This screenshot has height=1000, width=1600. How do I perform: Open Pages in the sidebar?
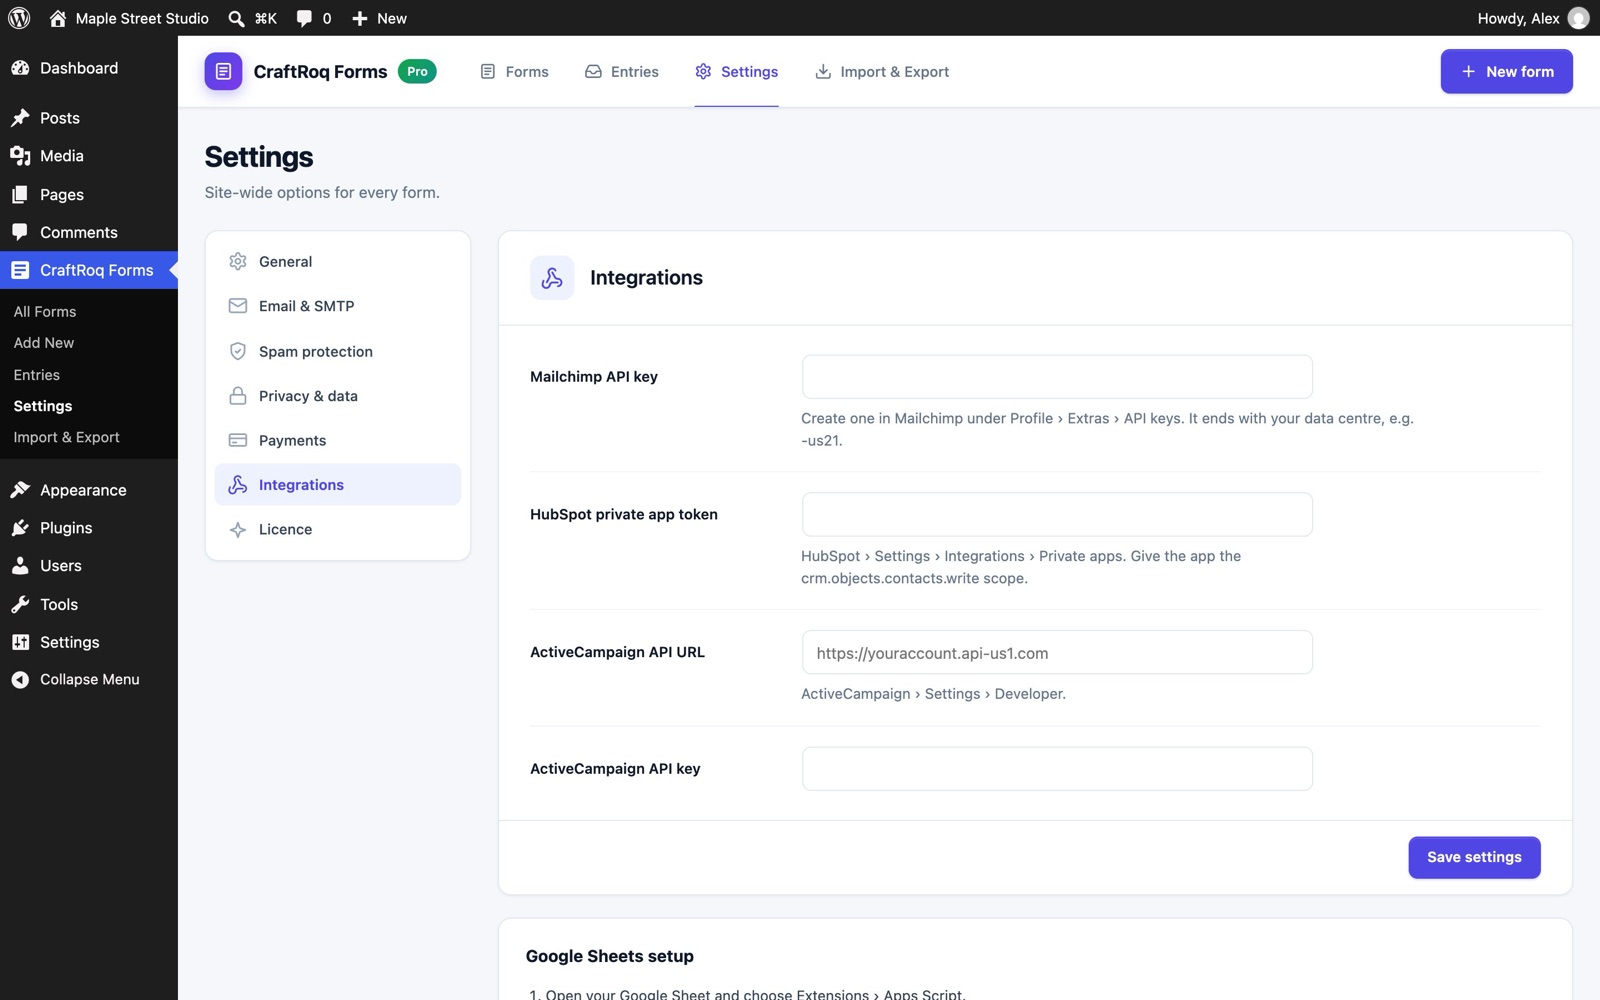click(x=89, y=194)
